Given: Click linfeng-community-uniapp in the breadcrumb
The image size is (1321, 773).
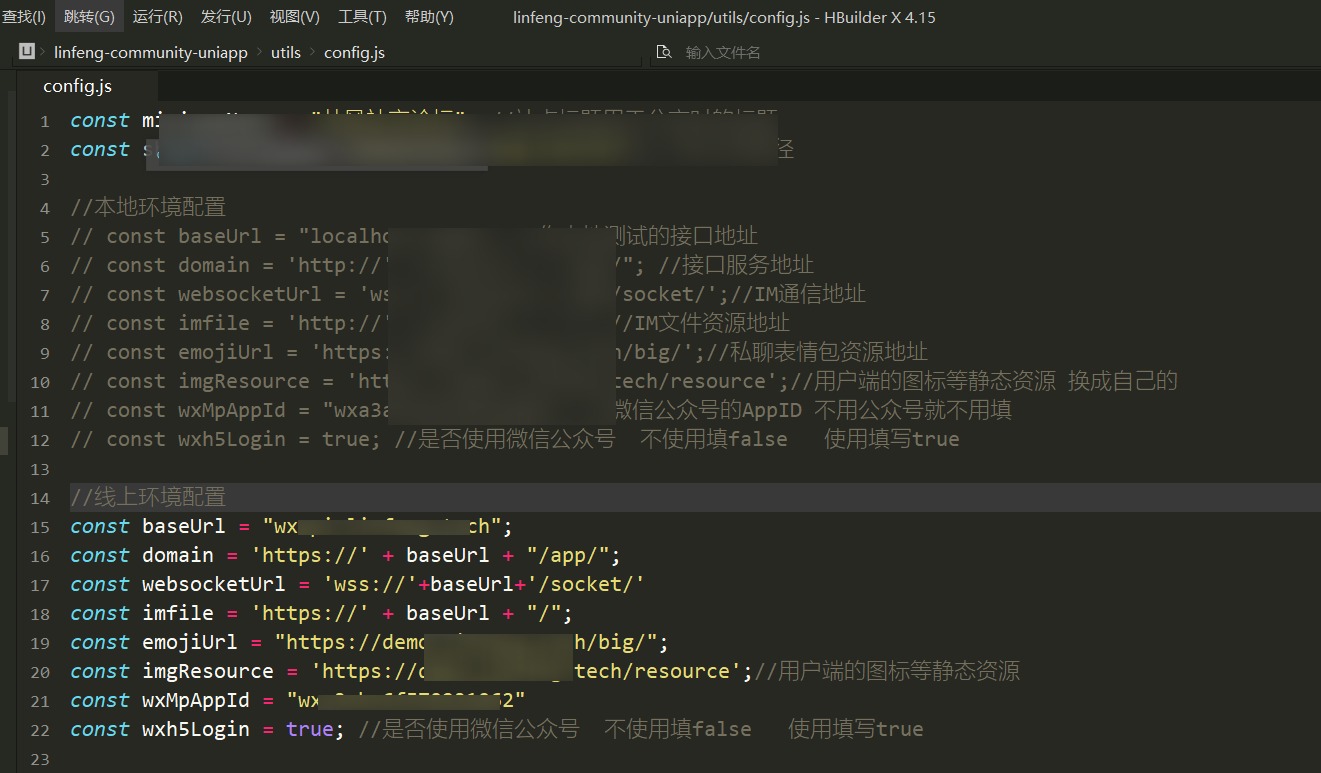Looking at the screenshot, I should pos(151,52).
